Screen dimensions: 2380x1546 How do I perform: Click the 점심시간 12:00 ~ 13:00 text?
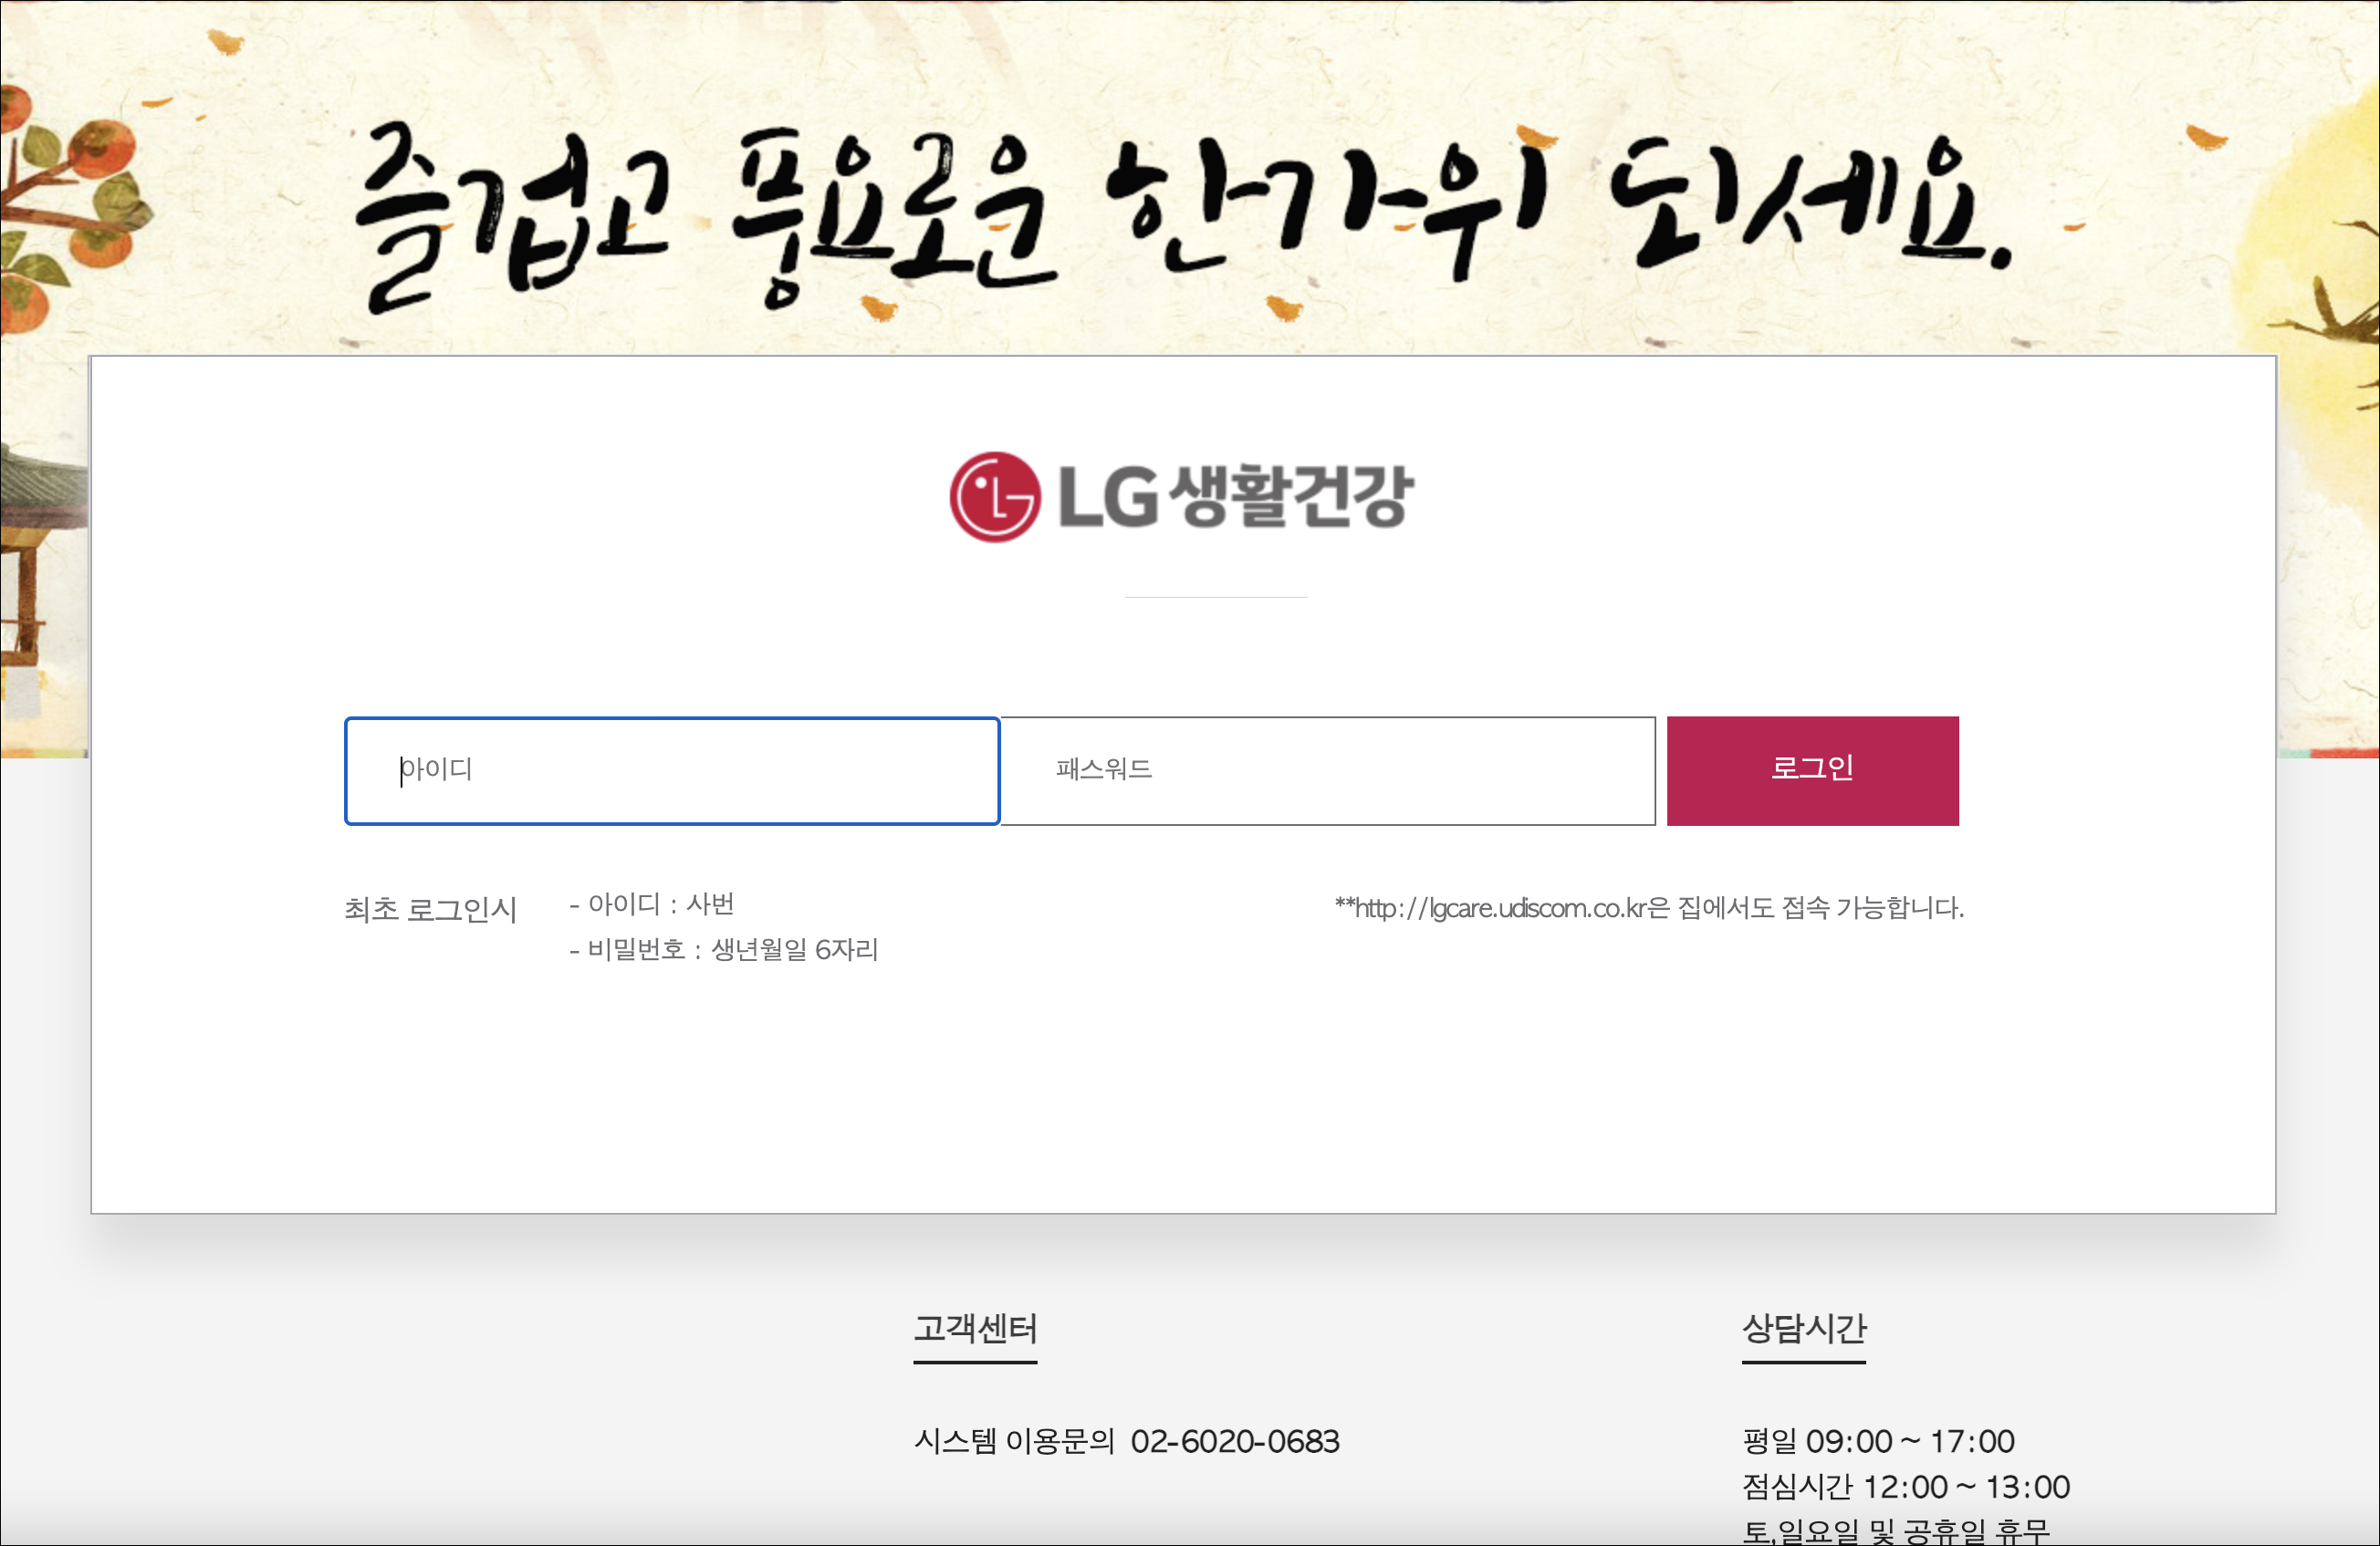pyautogui.click(x=1905, y=1487)
